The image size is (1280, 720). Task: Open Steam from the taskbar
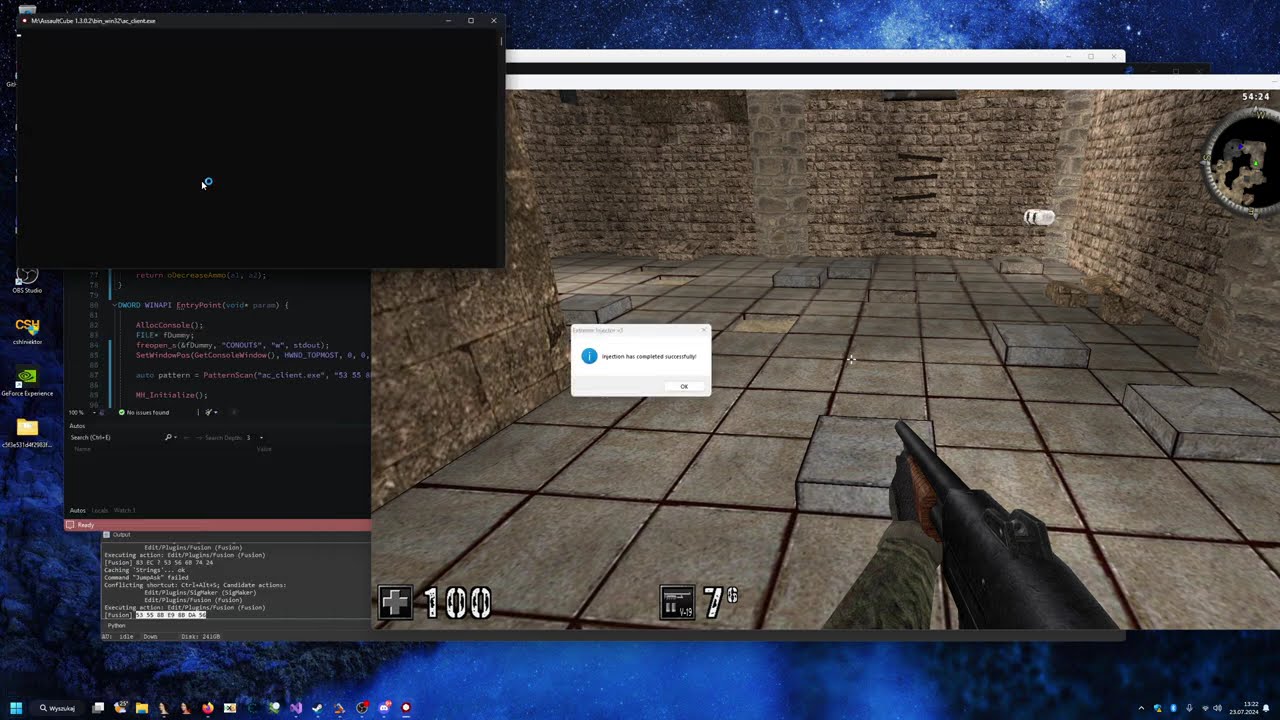318,708
